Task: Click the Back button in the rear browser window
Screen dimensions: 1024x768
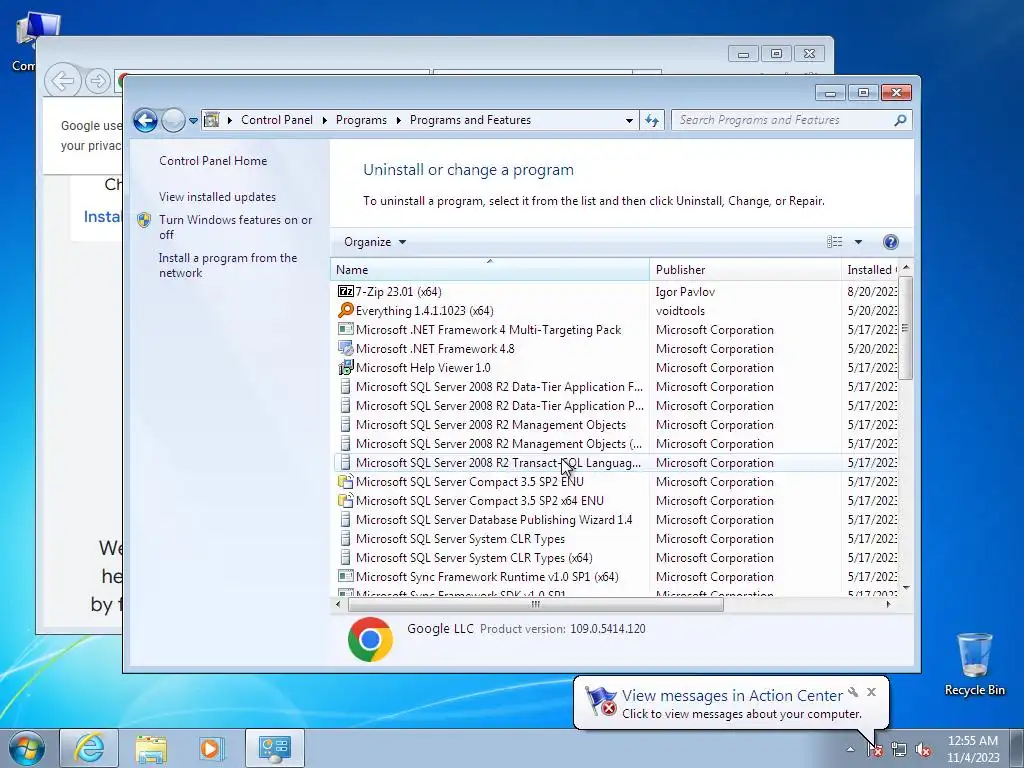Action: 63,81
